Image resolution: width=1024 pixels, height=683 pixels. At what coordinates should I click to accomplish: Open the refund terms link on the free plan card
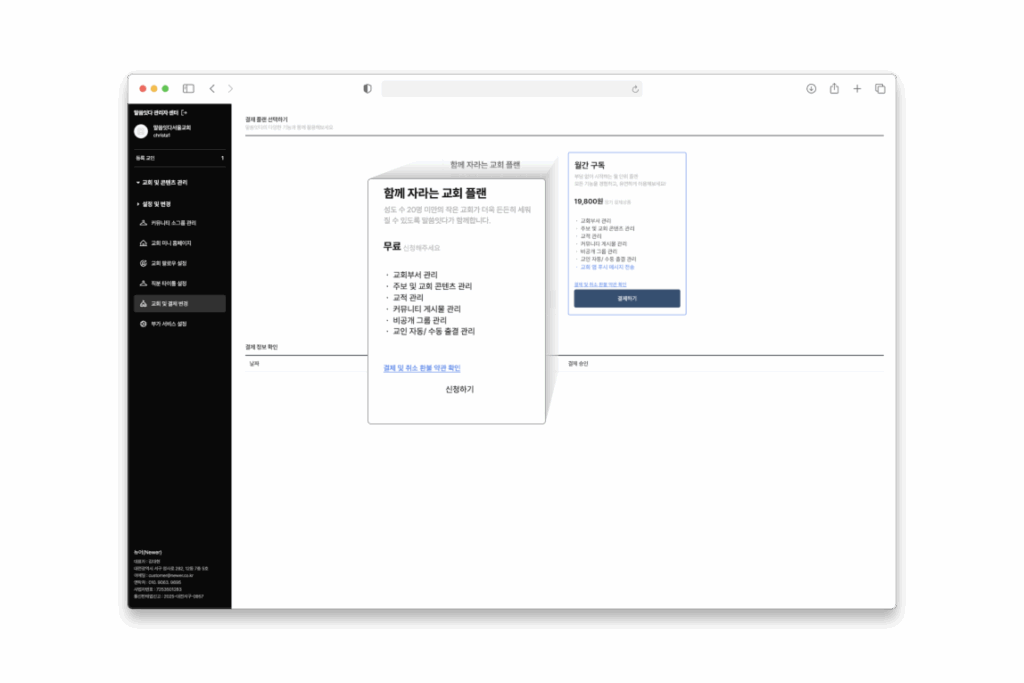coord(422,368)
